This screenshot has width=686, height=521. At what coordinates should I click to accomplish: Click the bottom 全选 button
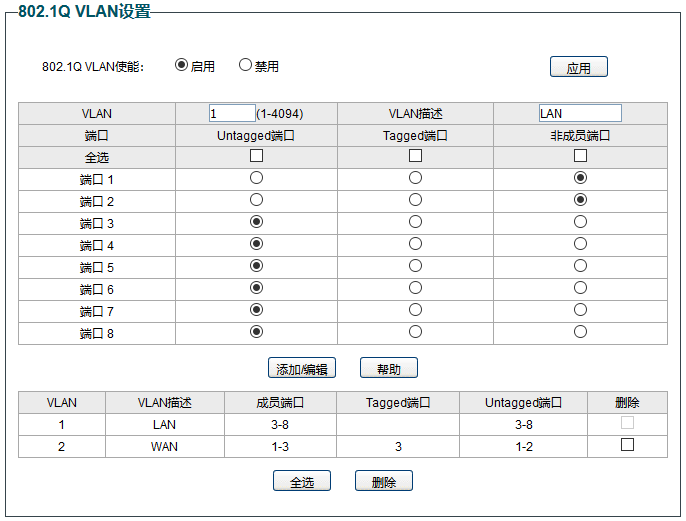point(302,481)
